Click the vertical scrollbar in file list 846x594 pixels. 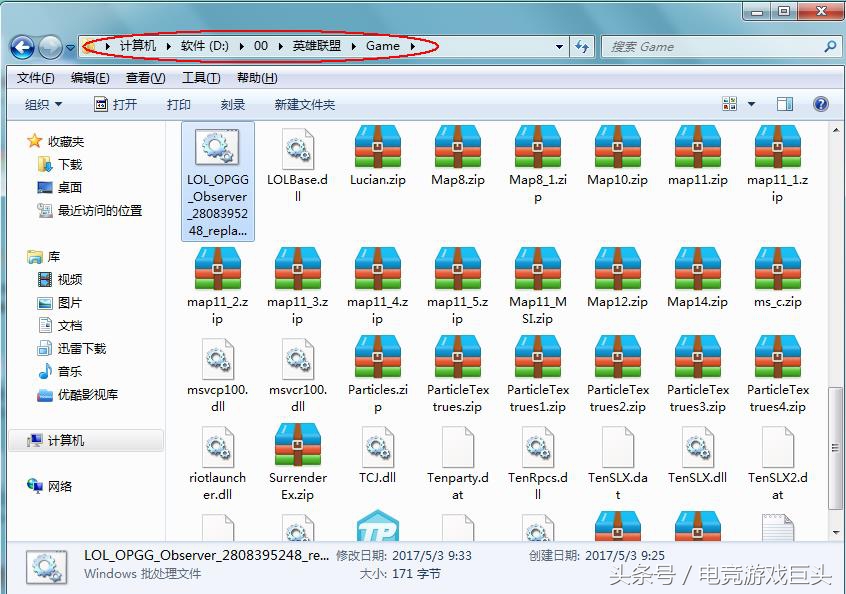[836, 300]
